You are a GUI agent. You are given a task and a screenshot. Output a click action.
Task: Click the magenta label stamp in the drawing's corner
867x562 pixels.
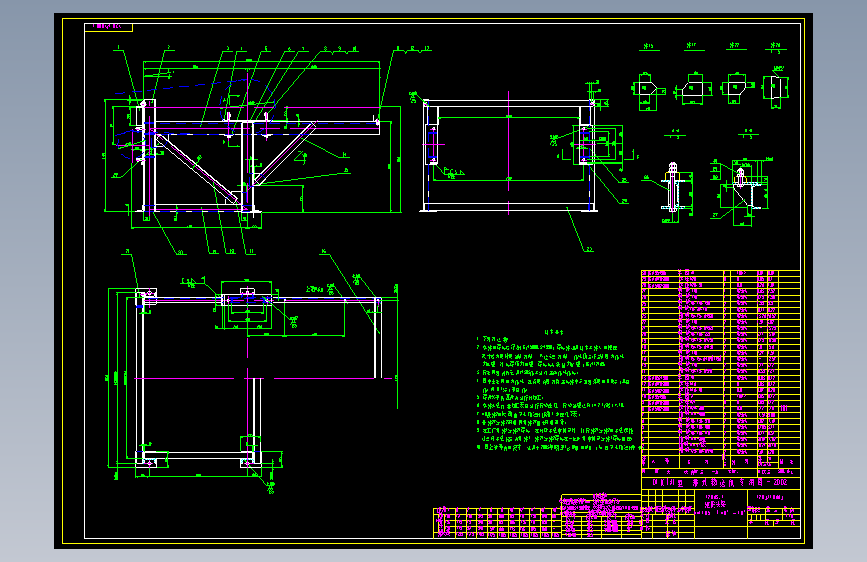[x=108, y=27]
